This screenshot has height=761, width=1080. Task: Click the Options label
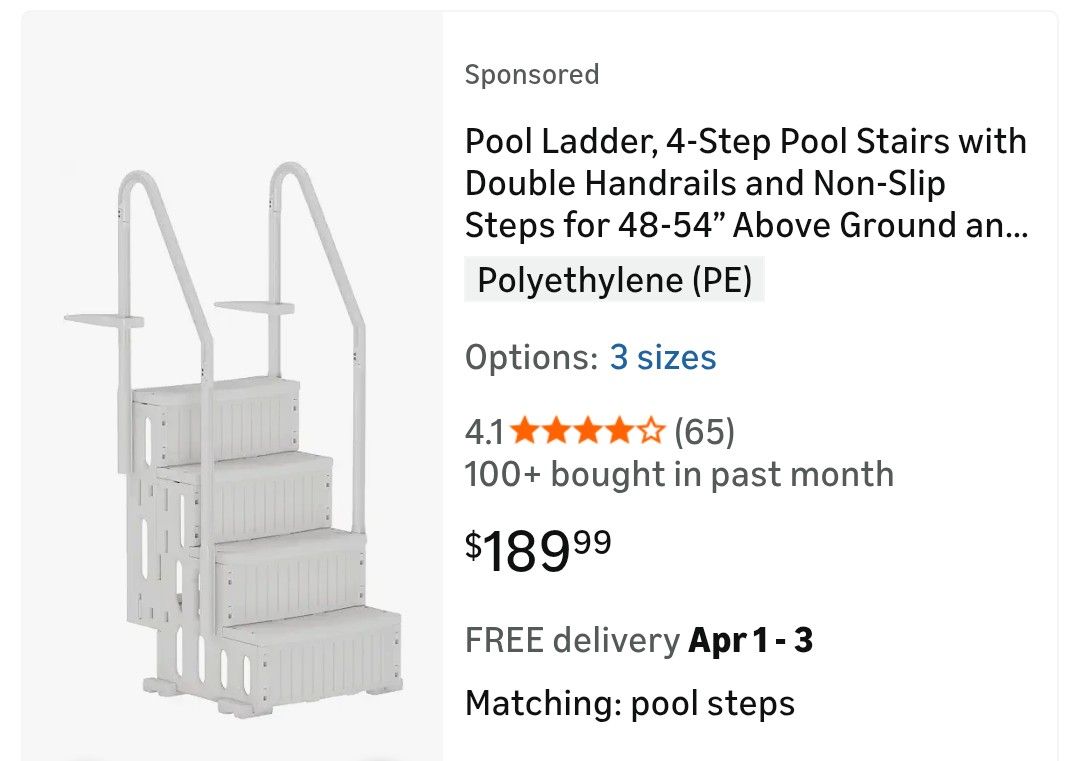[x=530, y=357]
